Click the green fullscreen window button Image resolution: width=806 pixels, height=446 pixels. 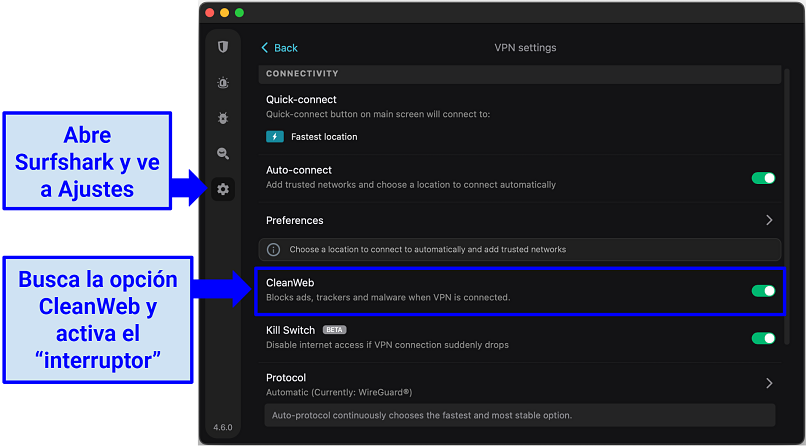coord(240,13)
